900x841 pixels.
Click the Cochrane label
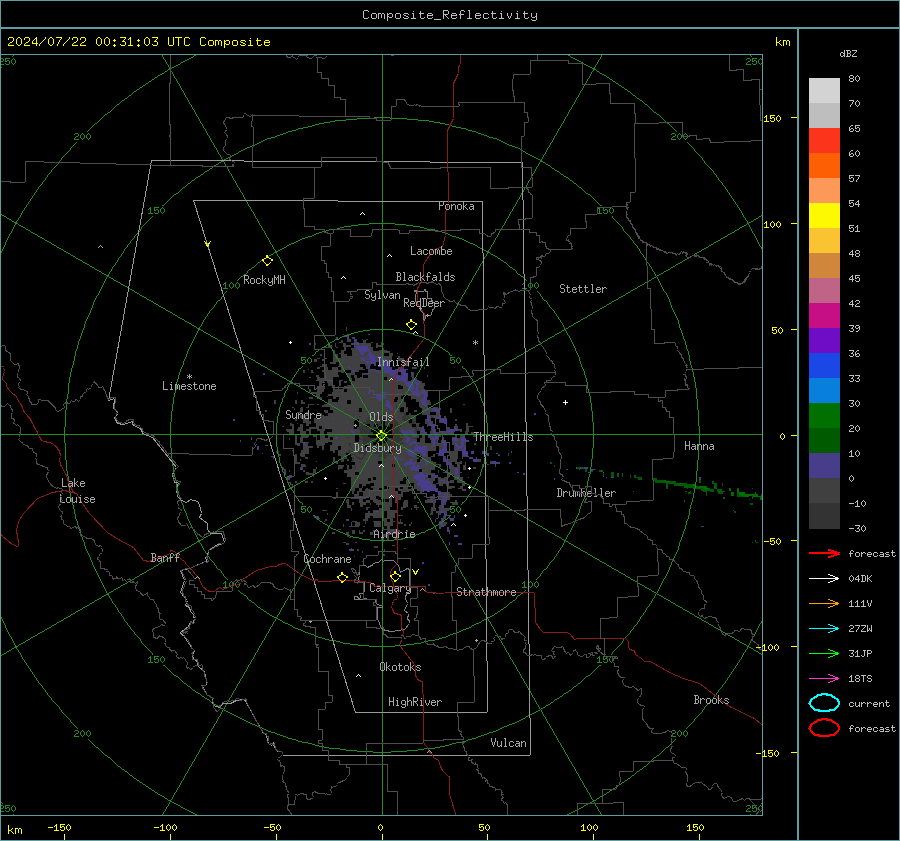(x=327, y=559)
